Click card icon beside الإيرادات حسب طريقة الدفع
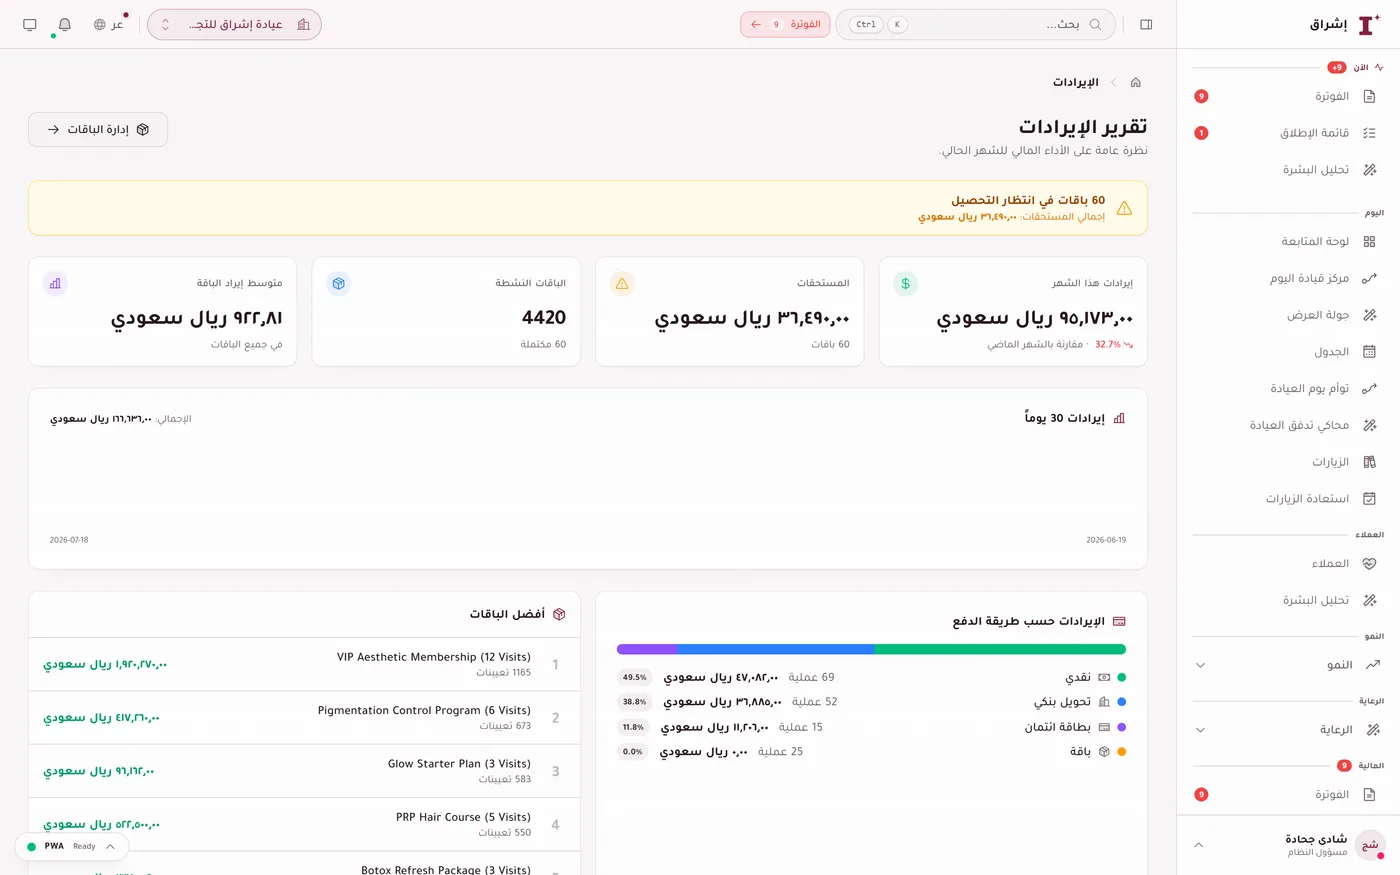Viewport: 1400px width, 875px height. coord(1119,621)
